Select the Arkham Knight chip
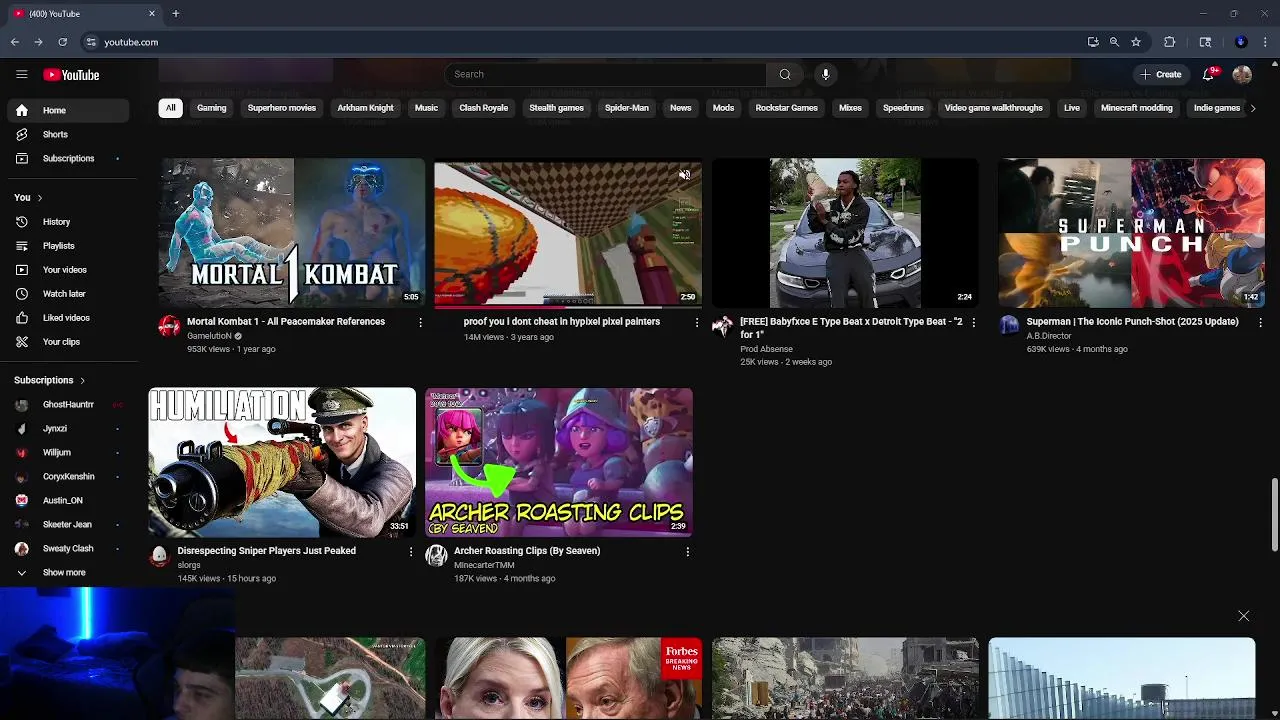 coord(365,108)
